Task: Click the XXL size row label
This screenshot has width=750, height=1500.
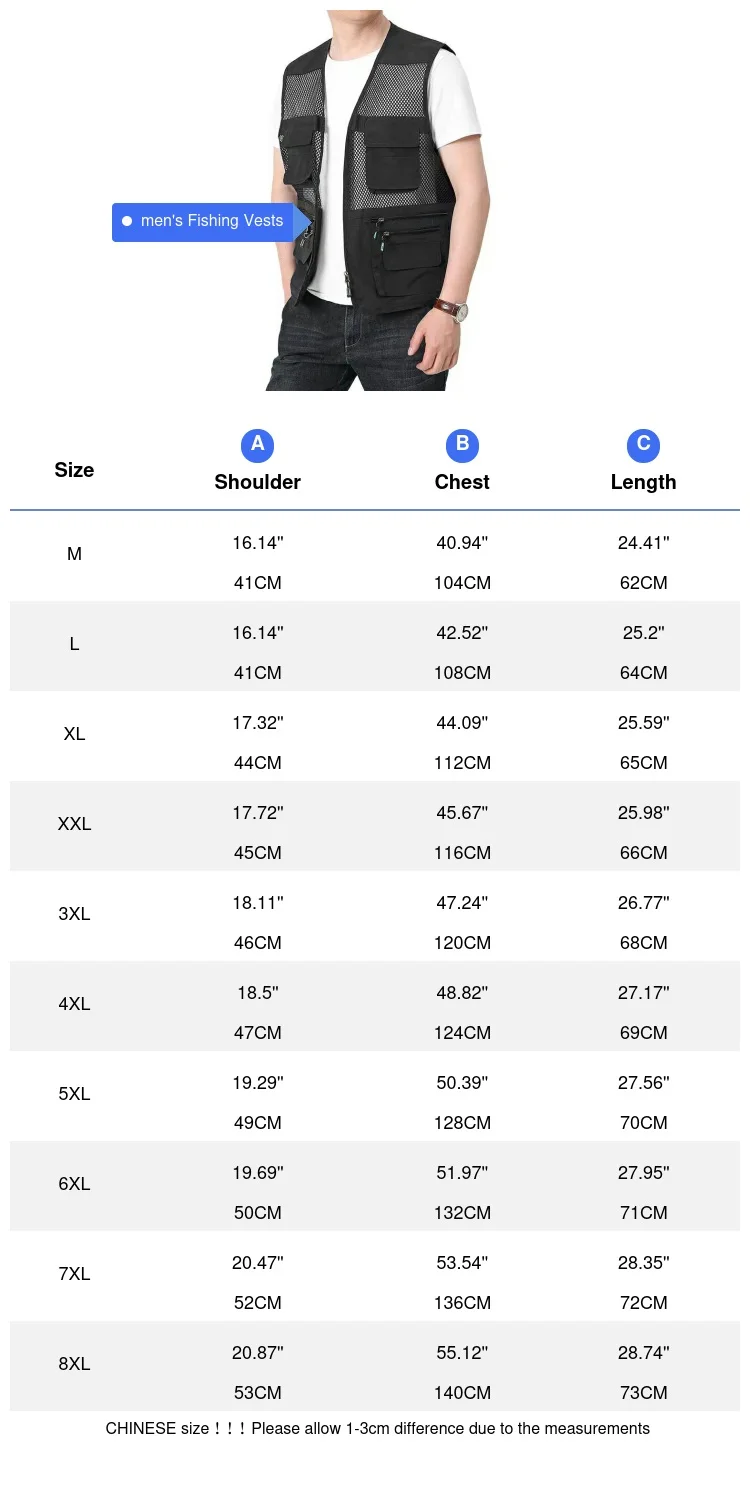Action: tap(74, 824)
